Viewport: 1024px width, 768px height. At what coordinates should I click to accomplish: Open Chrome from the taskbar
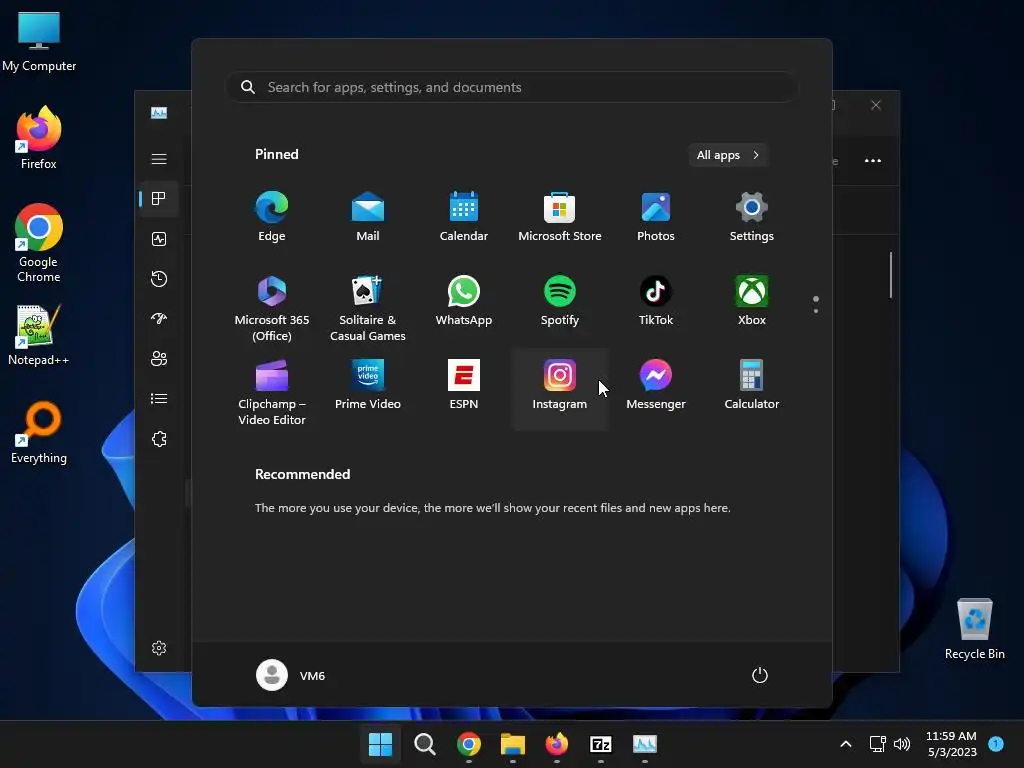(469, 744)
